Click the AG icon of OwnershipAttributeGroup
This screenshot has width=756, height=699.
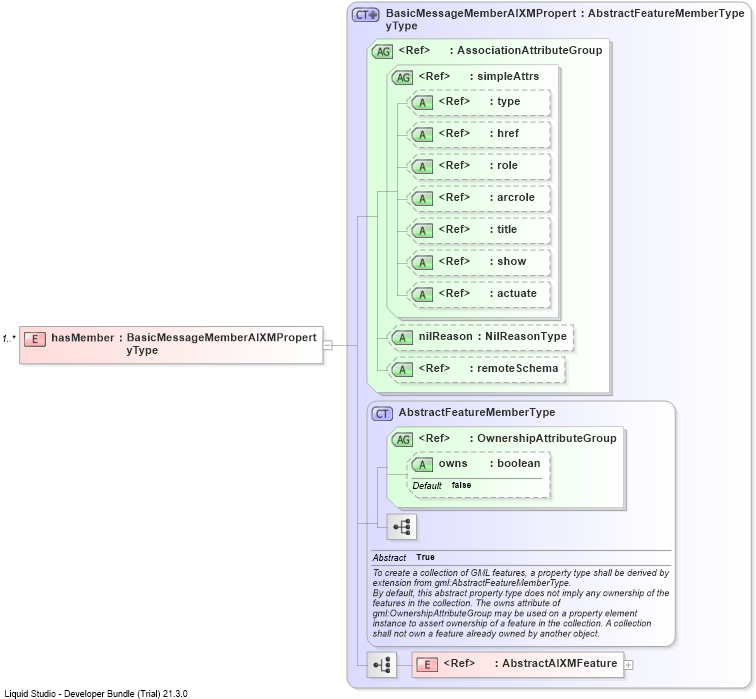pos(403,439)
